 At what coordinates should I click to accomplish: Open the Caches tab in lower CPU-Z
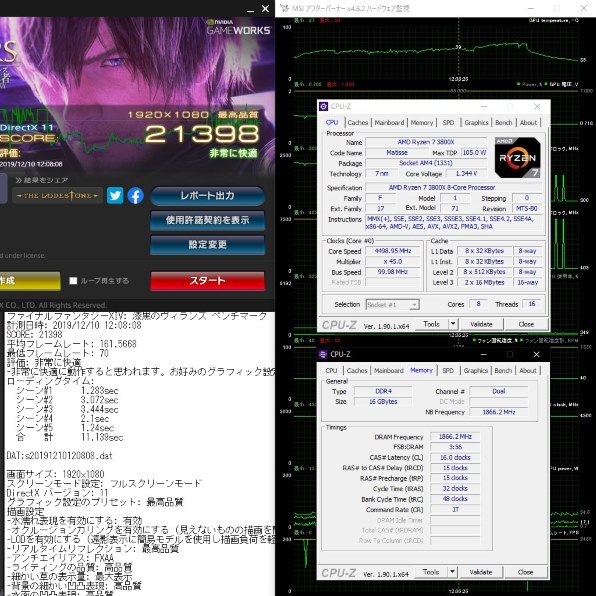(x=357, y=370)
